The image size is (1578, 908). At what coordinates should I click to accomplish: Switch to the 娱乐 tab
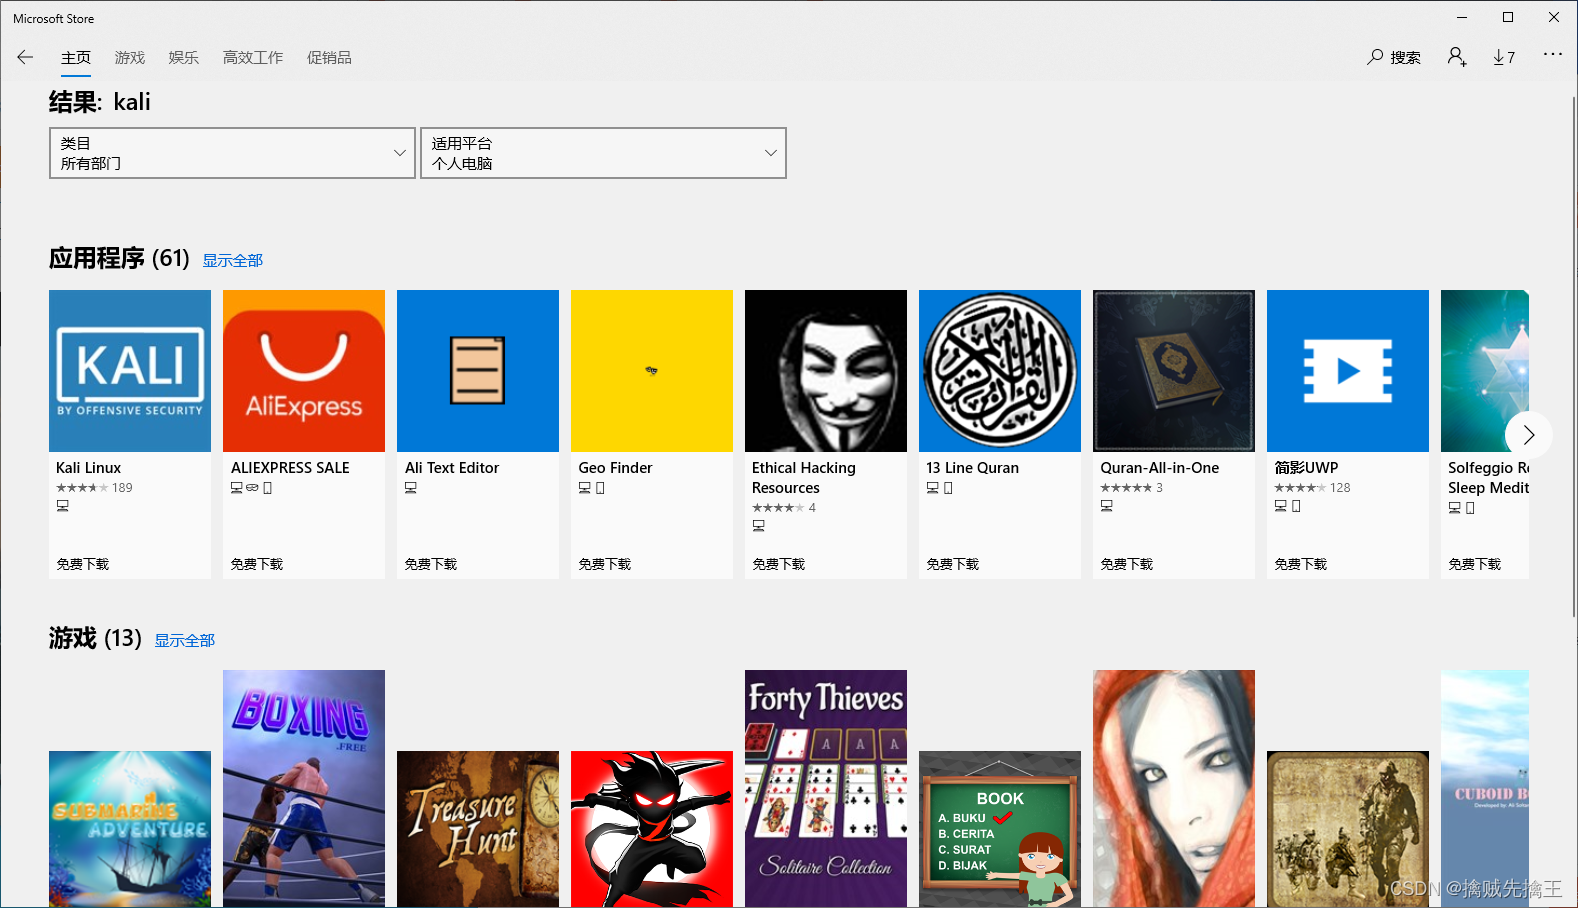click(x=184, y=58)
